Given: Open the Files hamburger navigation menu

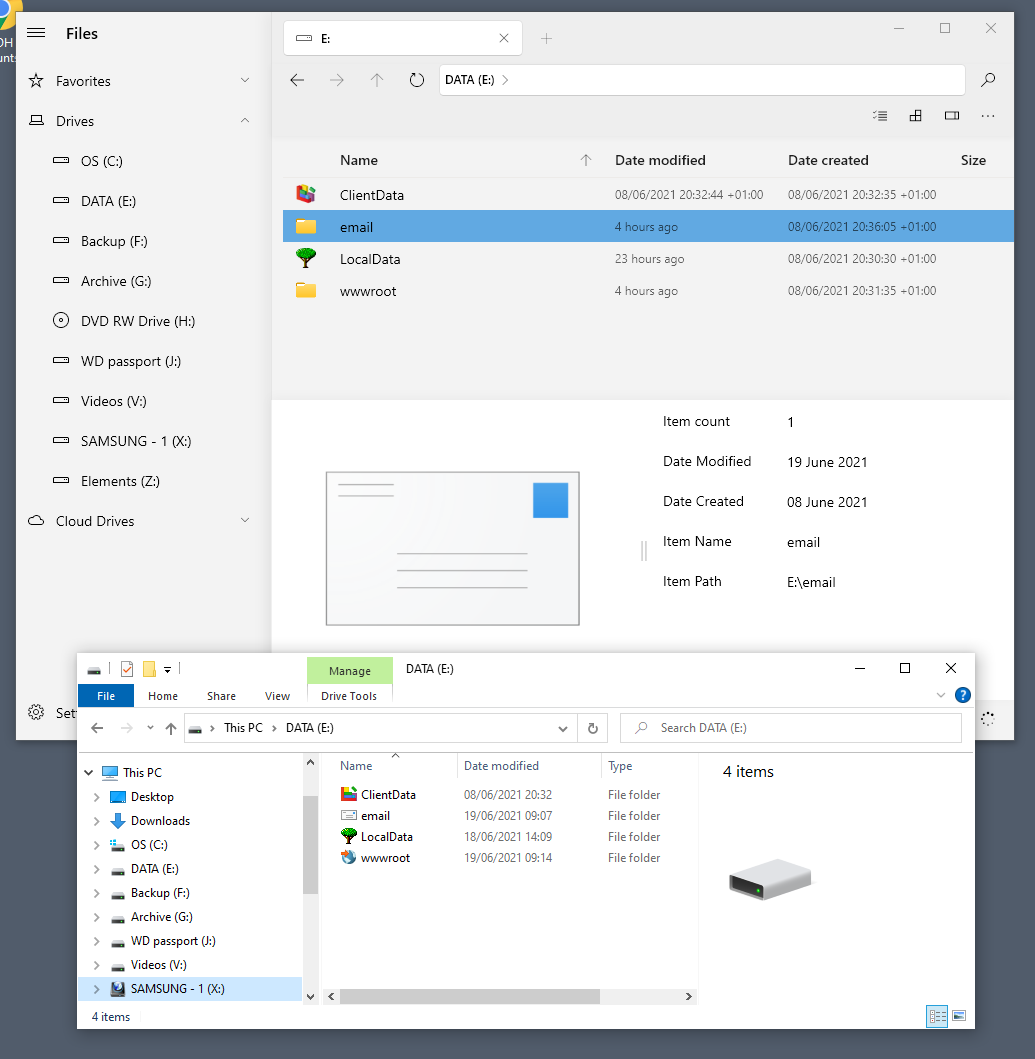Looking at the screenshot, I should click(x=36, y=33).
